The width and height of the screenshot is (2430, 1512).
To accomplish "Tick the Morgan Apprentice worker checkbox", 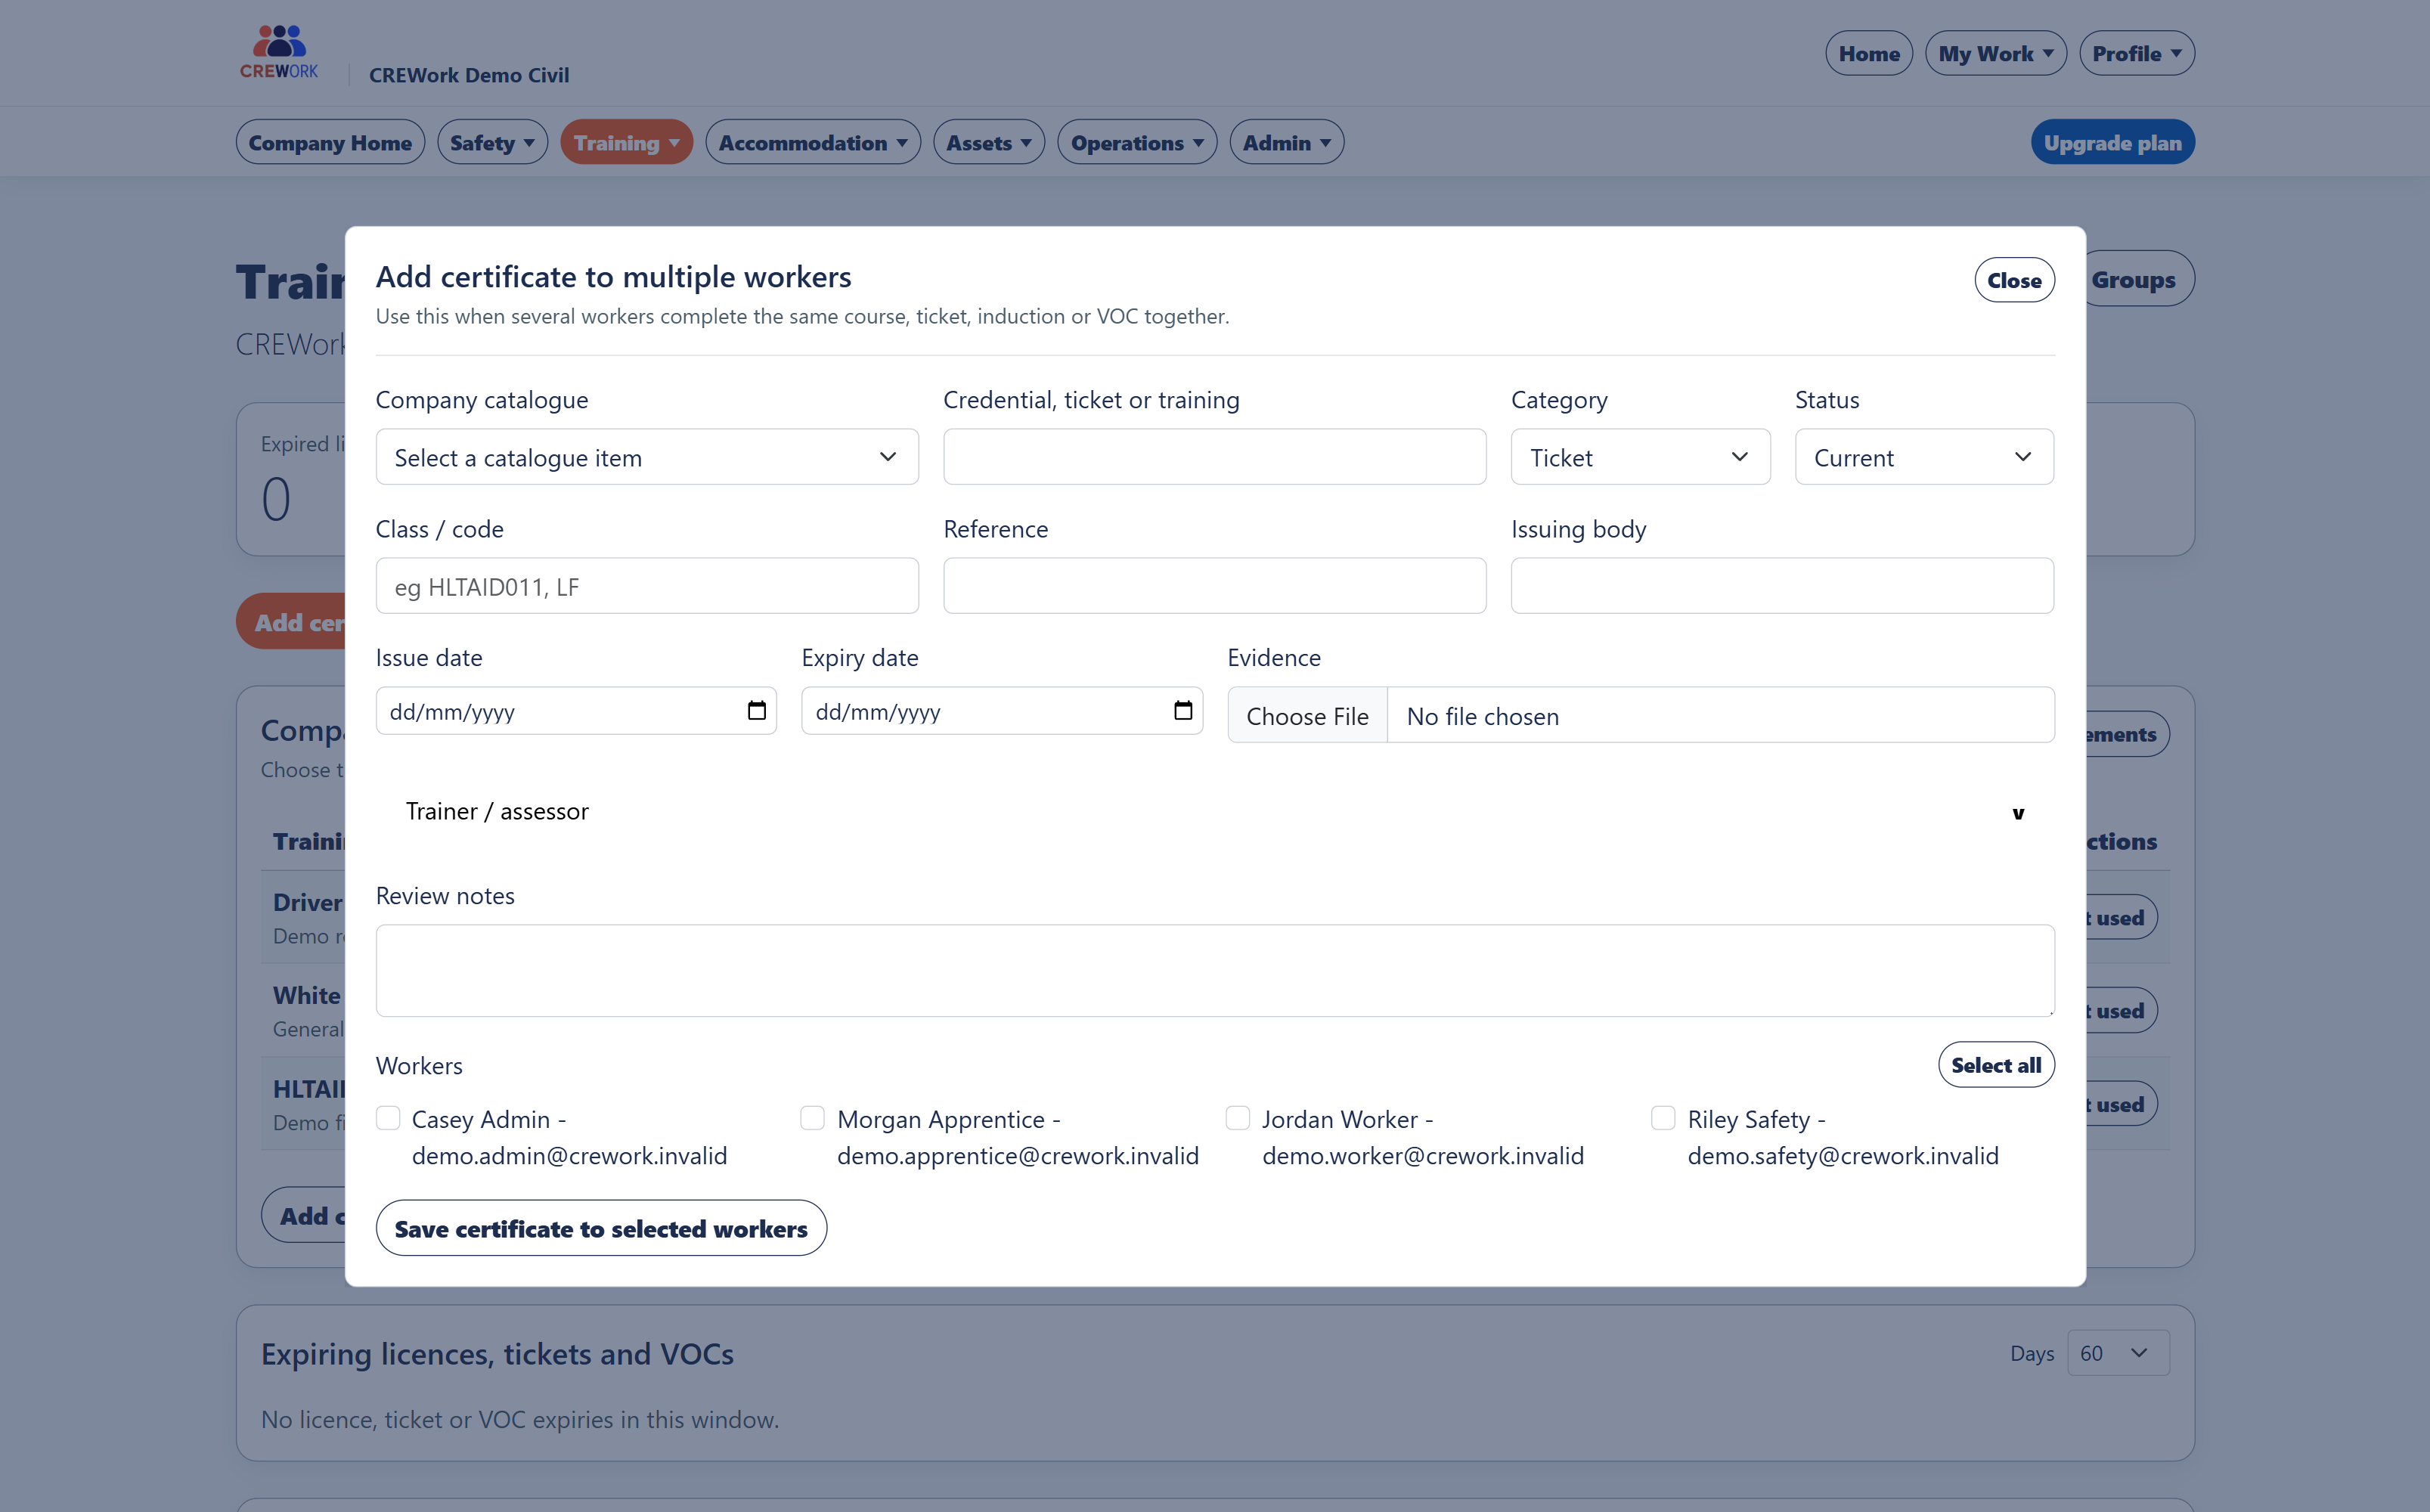I will [813, 1118].
